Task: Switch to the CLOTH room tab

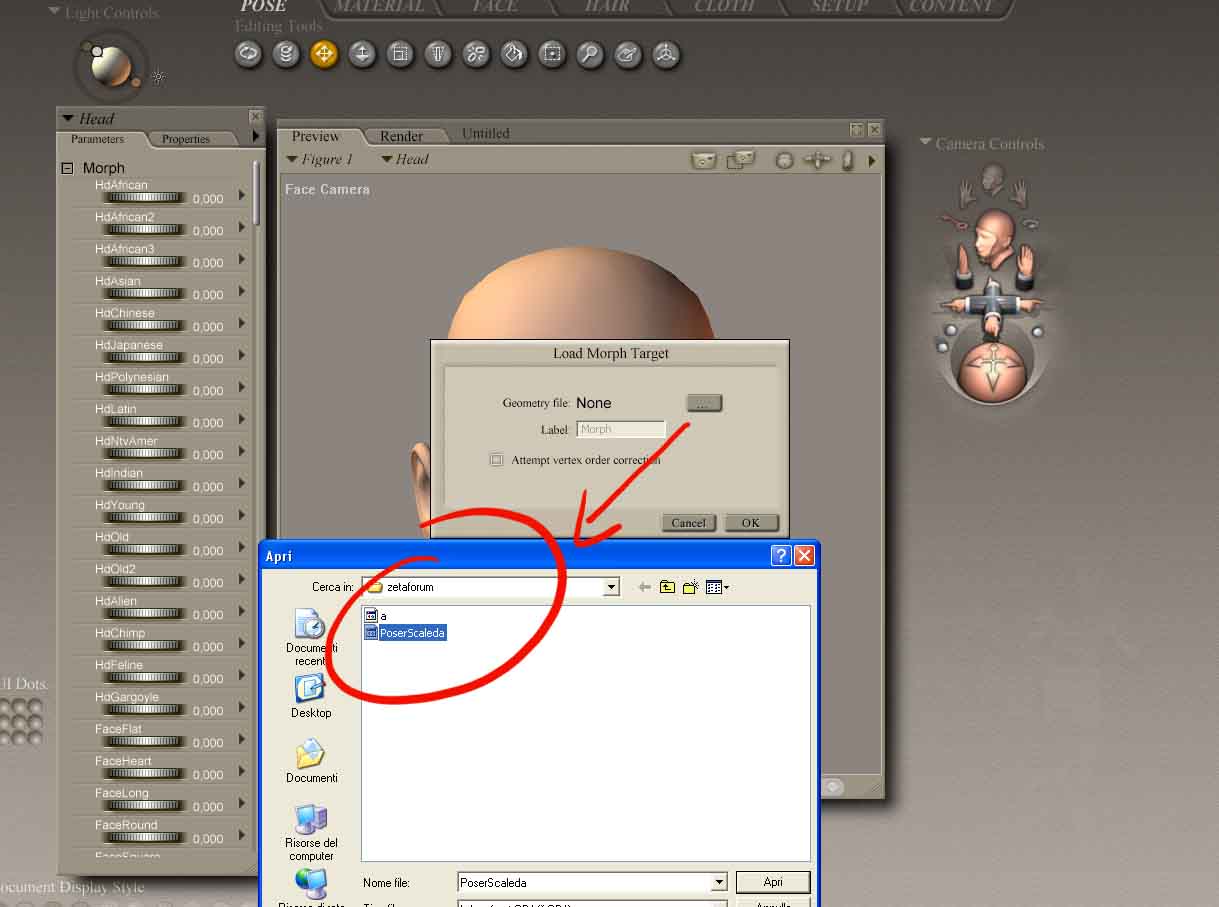Action: 724,7
